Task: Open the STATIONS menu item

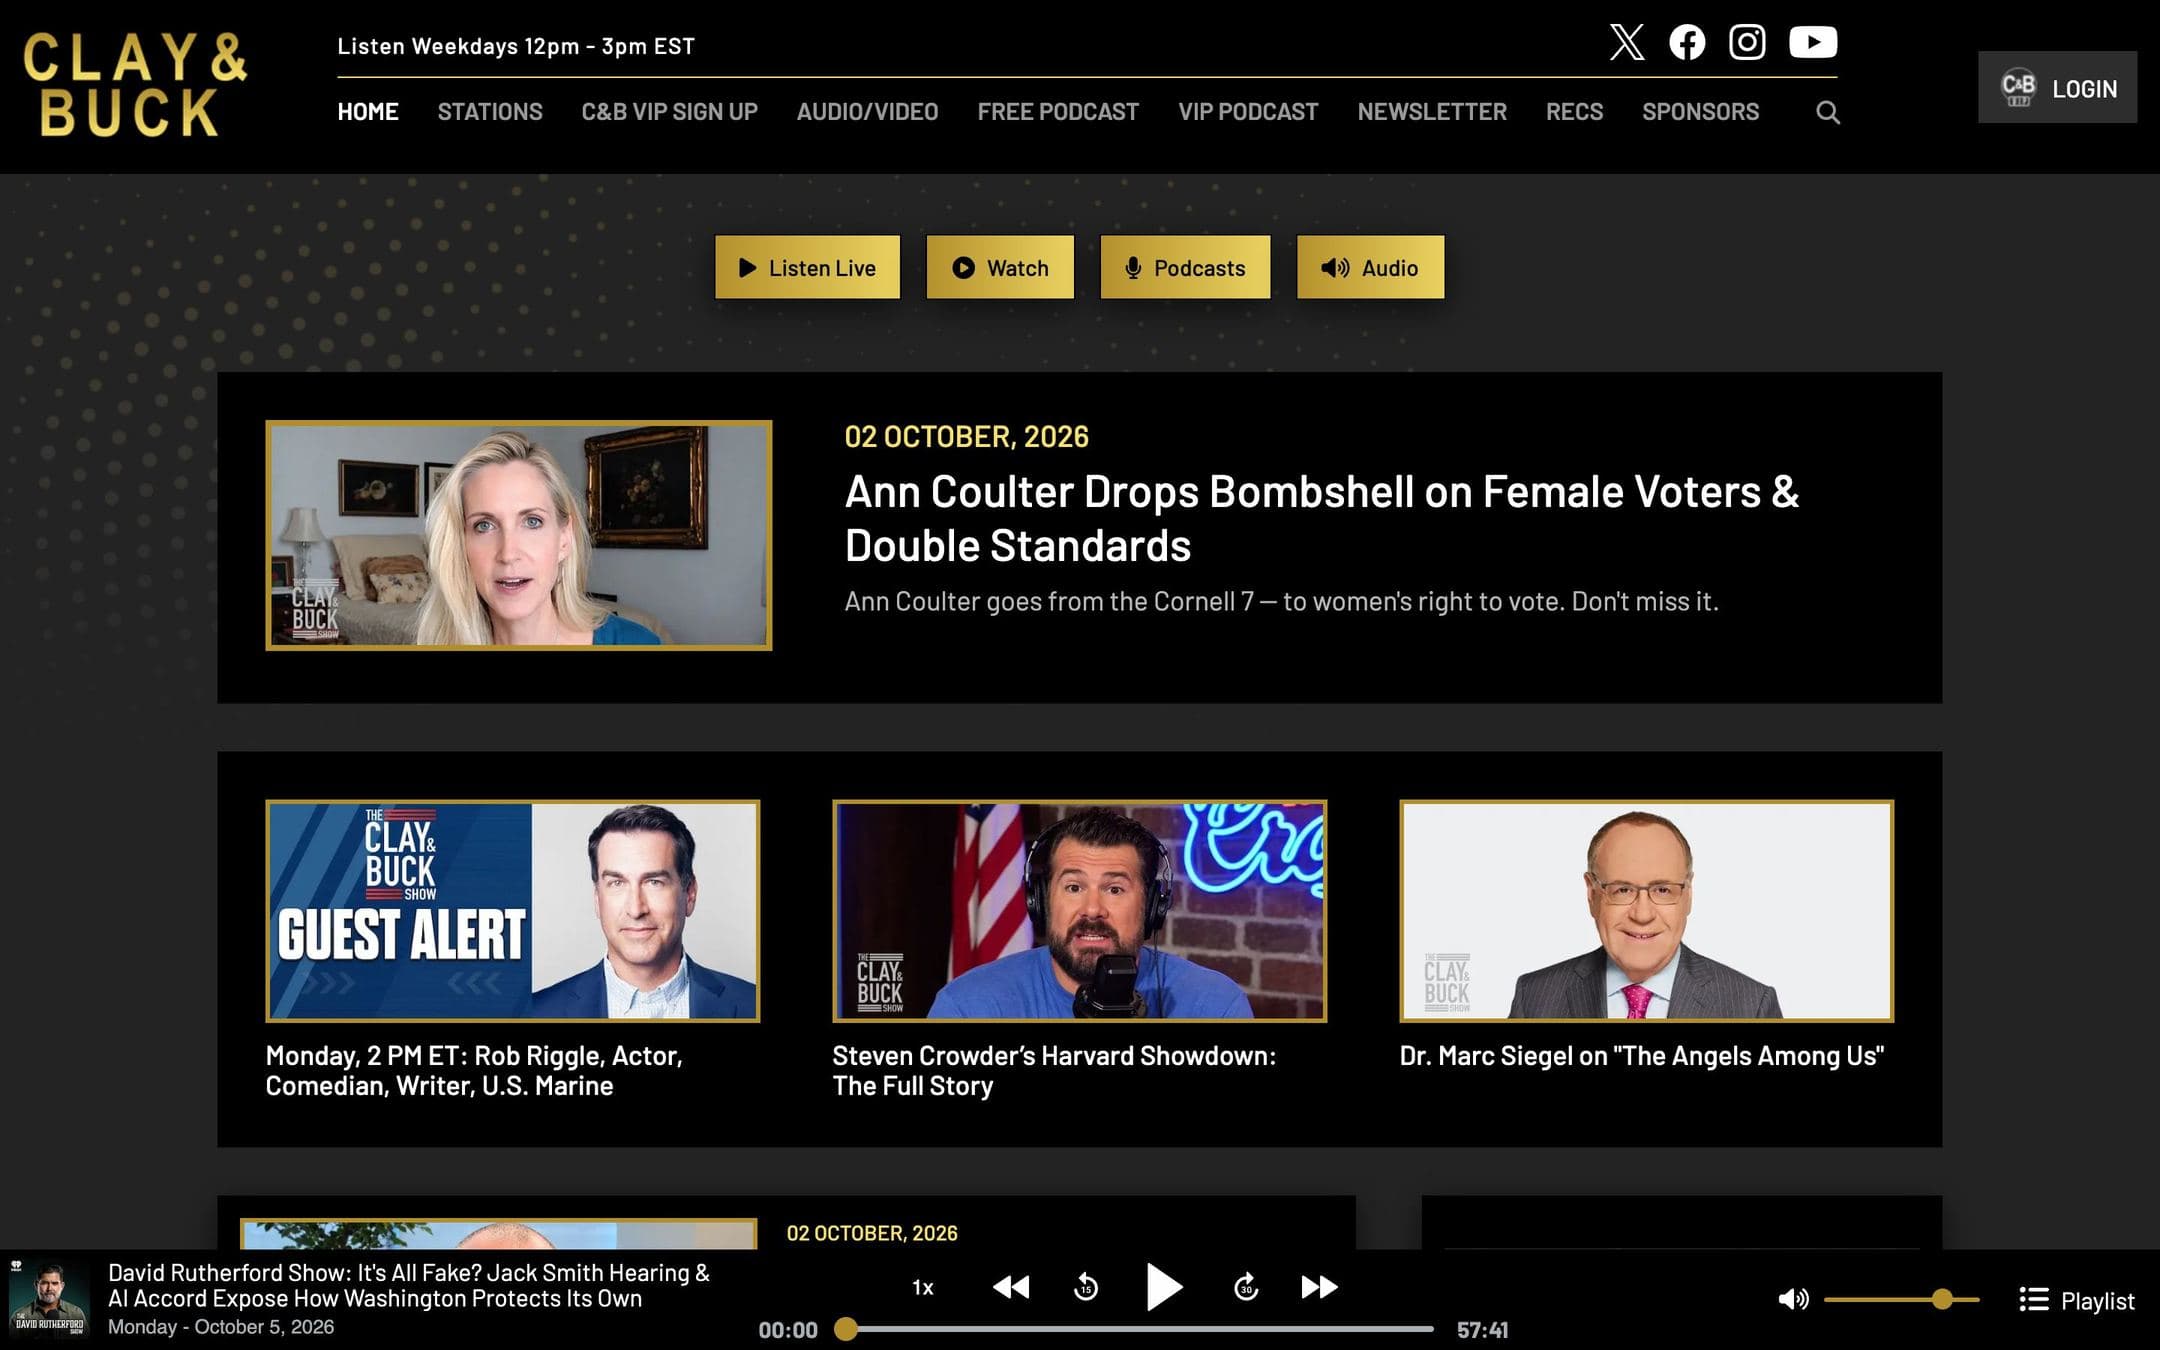Action: click(x=490, y=112)
